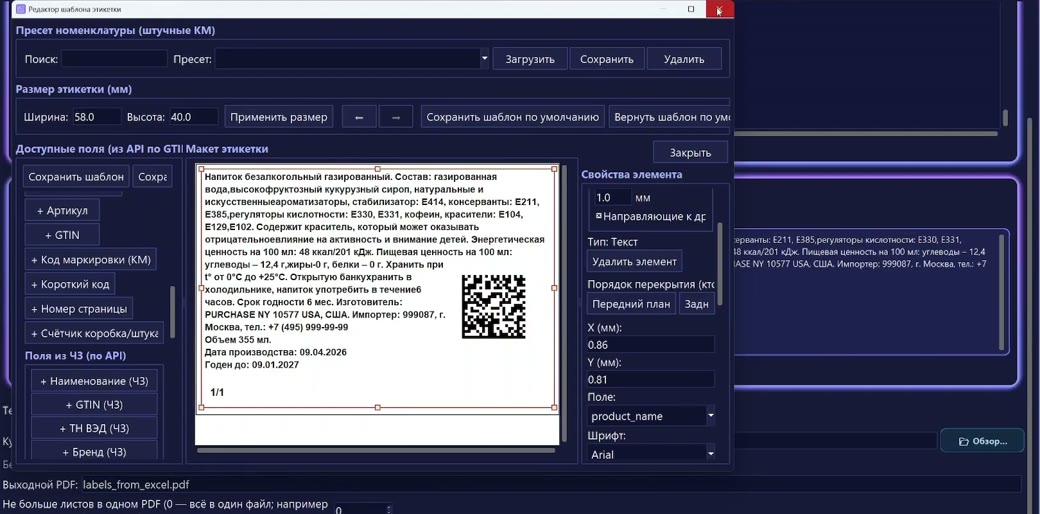This screenshot has width=1040, height=514.
Task: Click the left-middle resize handle of text element
Action: pyautogui.click(x=202, y=288)
